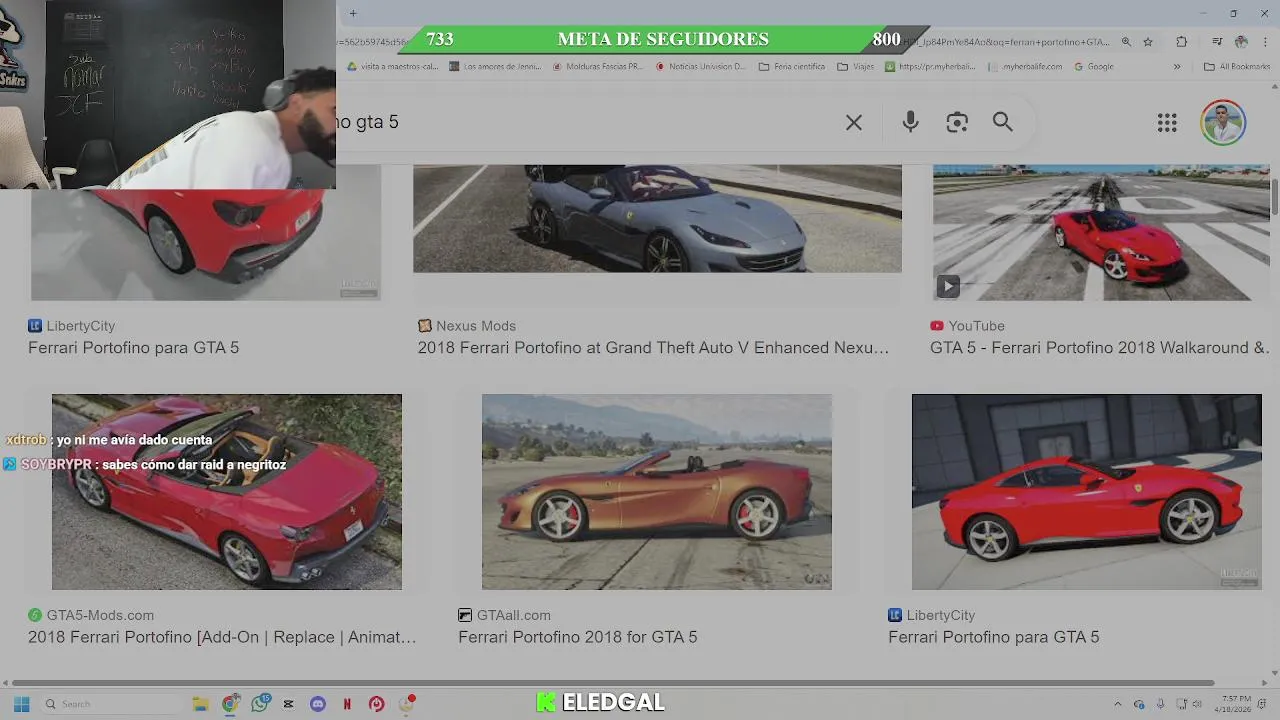The width and height of the screenshot is (1280, 720).
Task: Open the Chrome profile avatar in toolbar
Action: pyautogui.click(x=1241, y=42)
